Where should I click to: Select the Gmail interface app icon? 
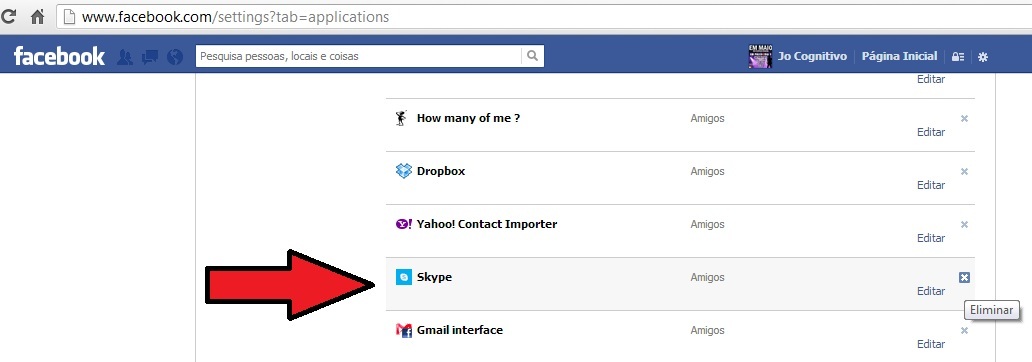click(x=403, y=330)
